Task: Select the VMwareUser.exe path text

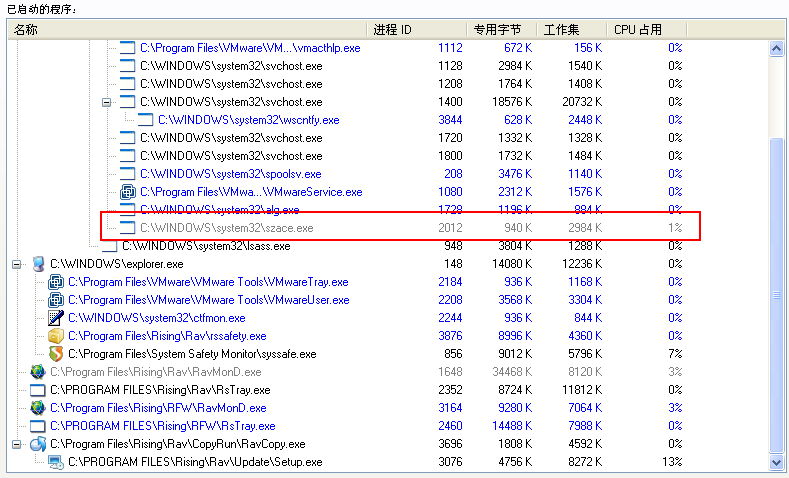Action: [x=209, y=300]
